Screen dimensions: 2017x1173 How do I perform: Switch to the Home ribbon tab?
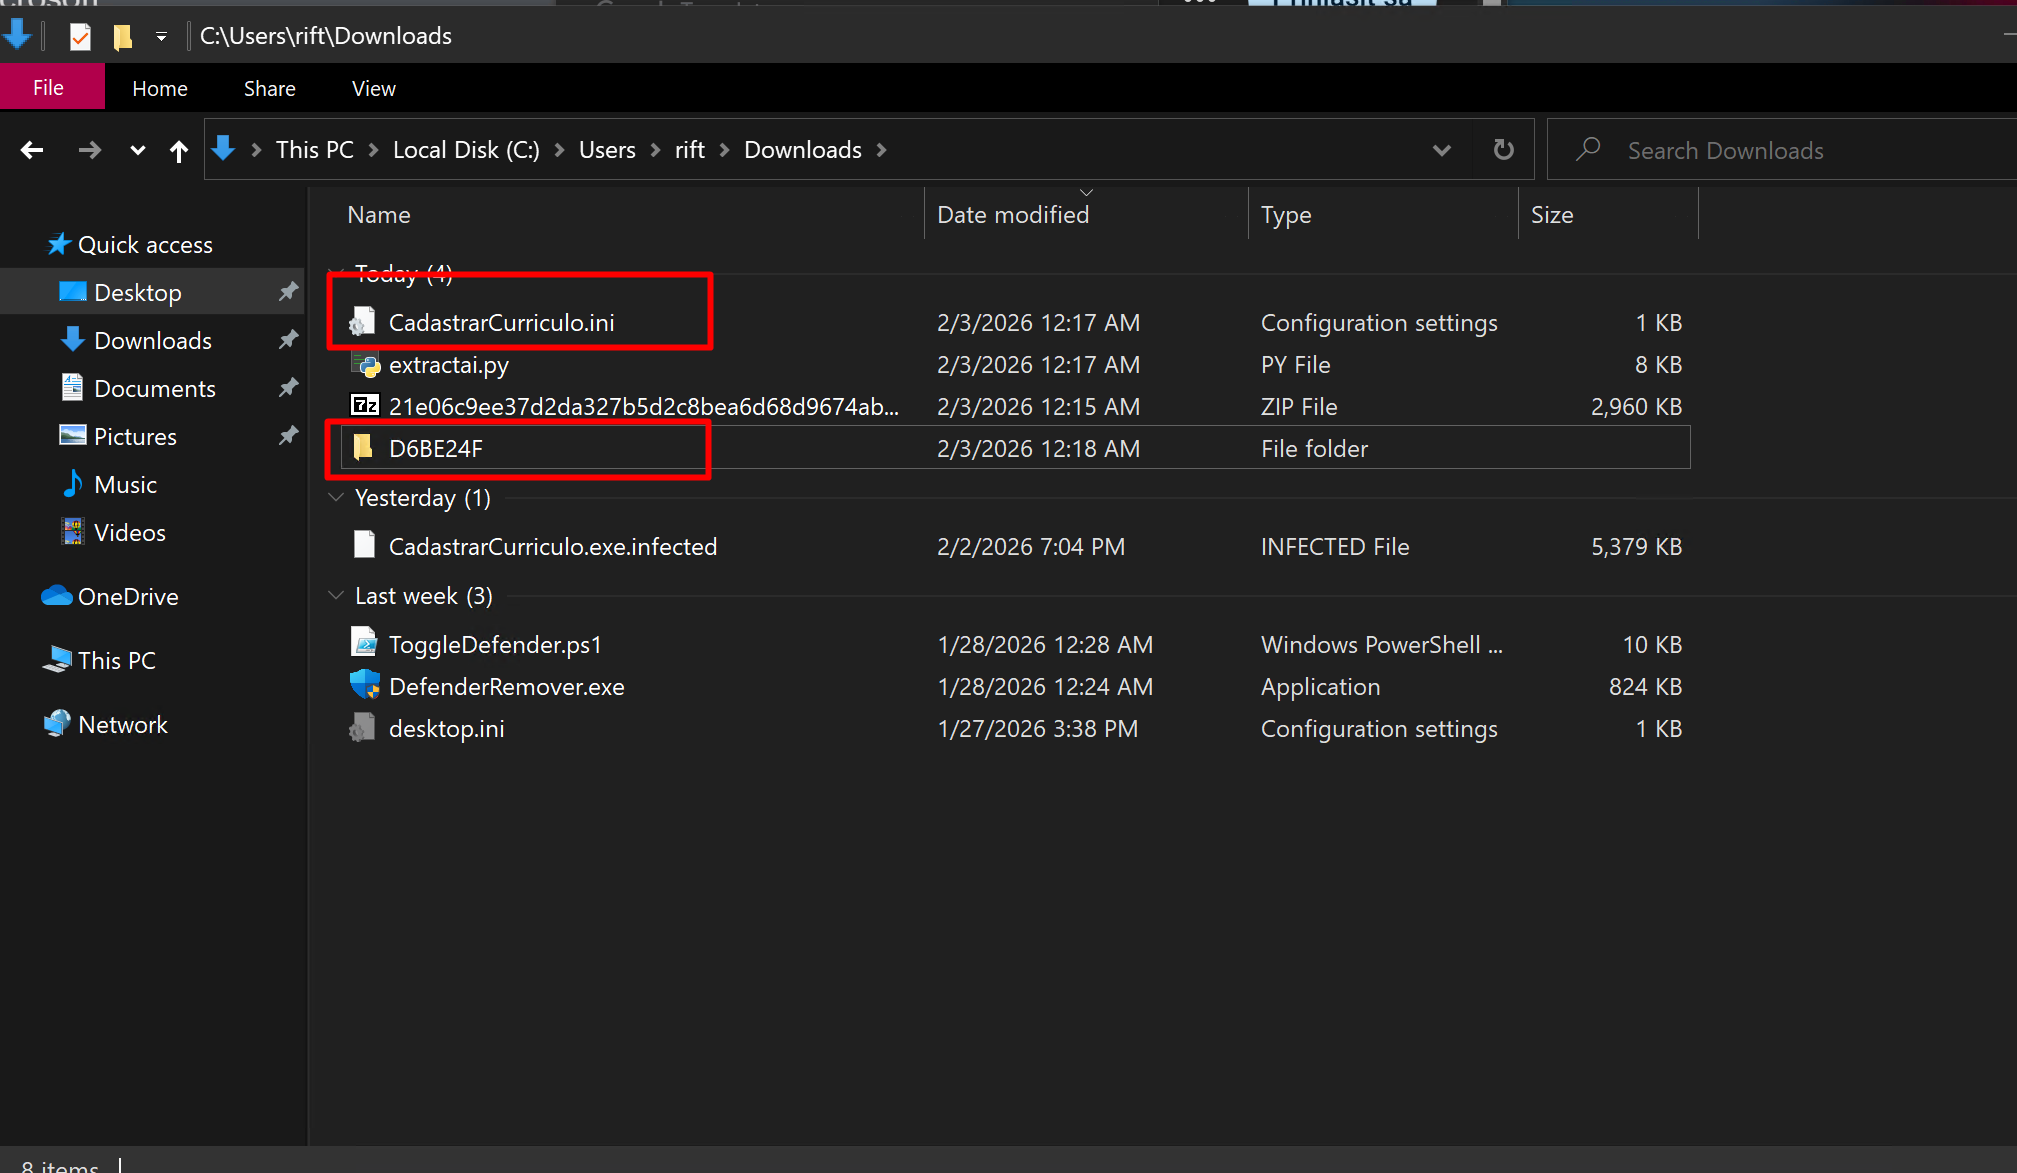[x=160, y=88]
